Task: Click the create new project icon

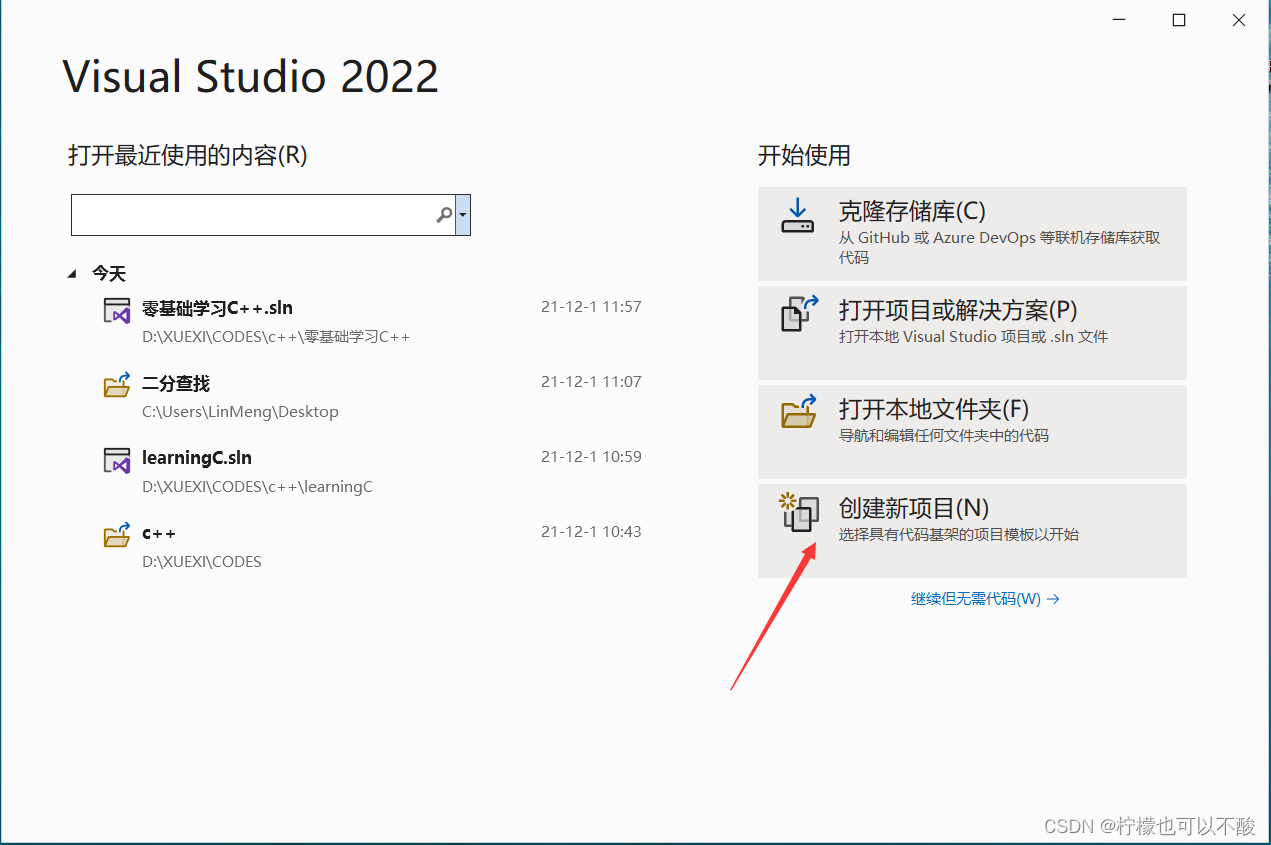Action: click(x=797, y=512)
